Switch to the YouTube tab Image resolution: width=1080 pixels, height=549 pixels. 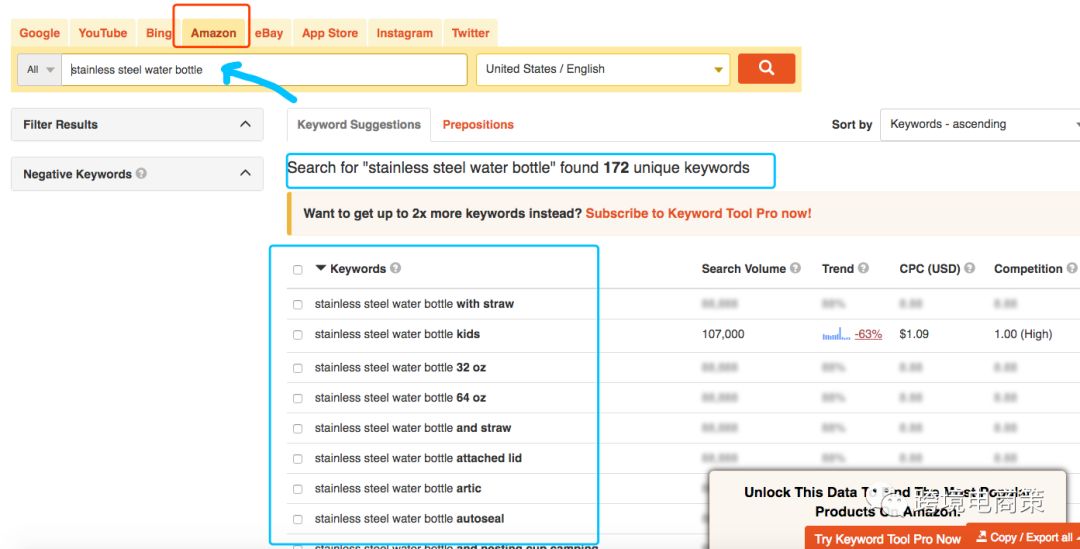[103, 33]
